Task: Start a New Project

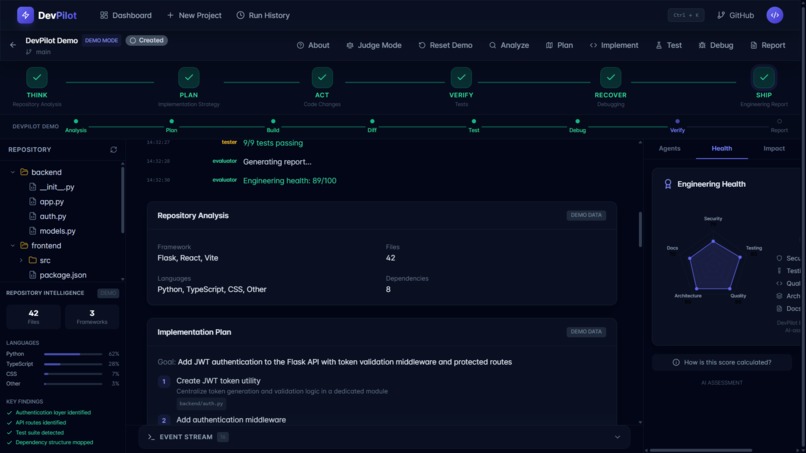Action: 194,15
